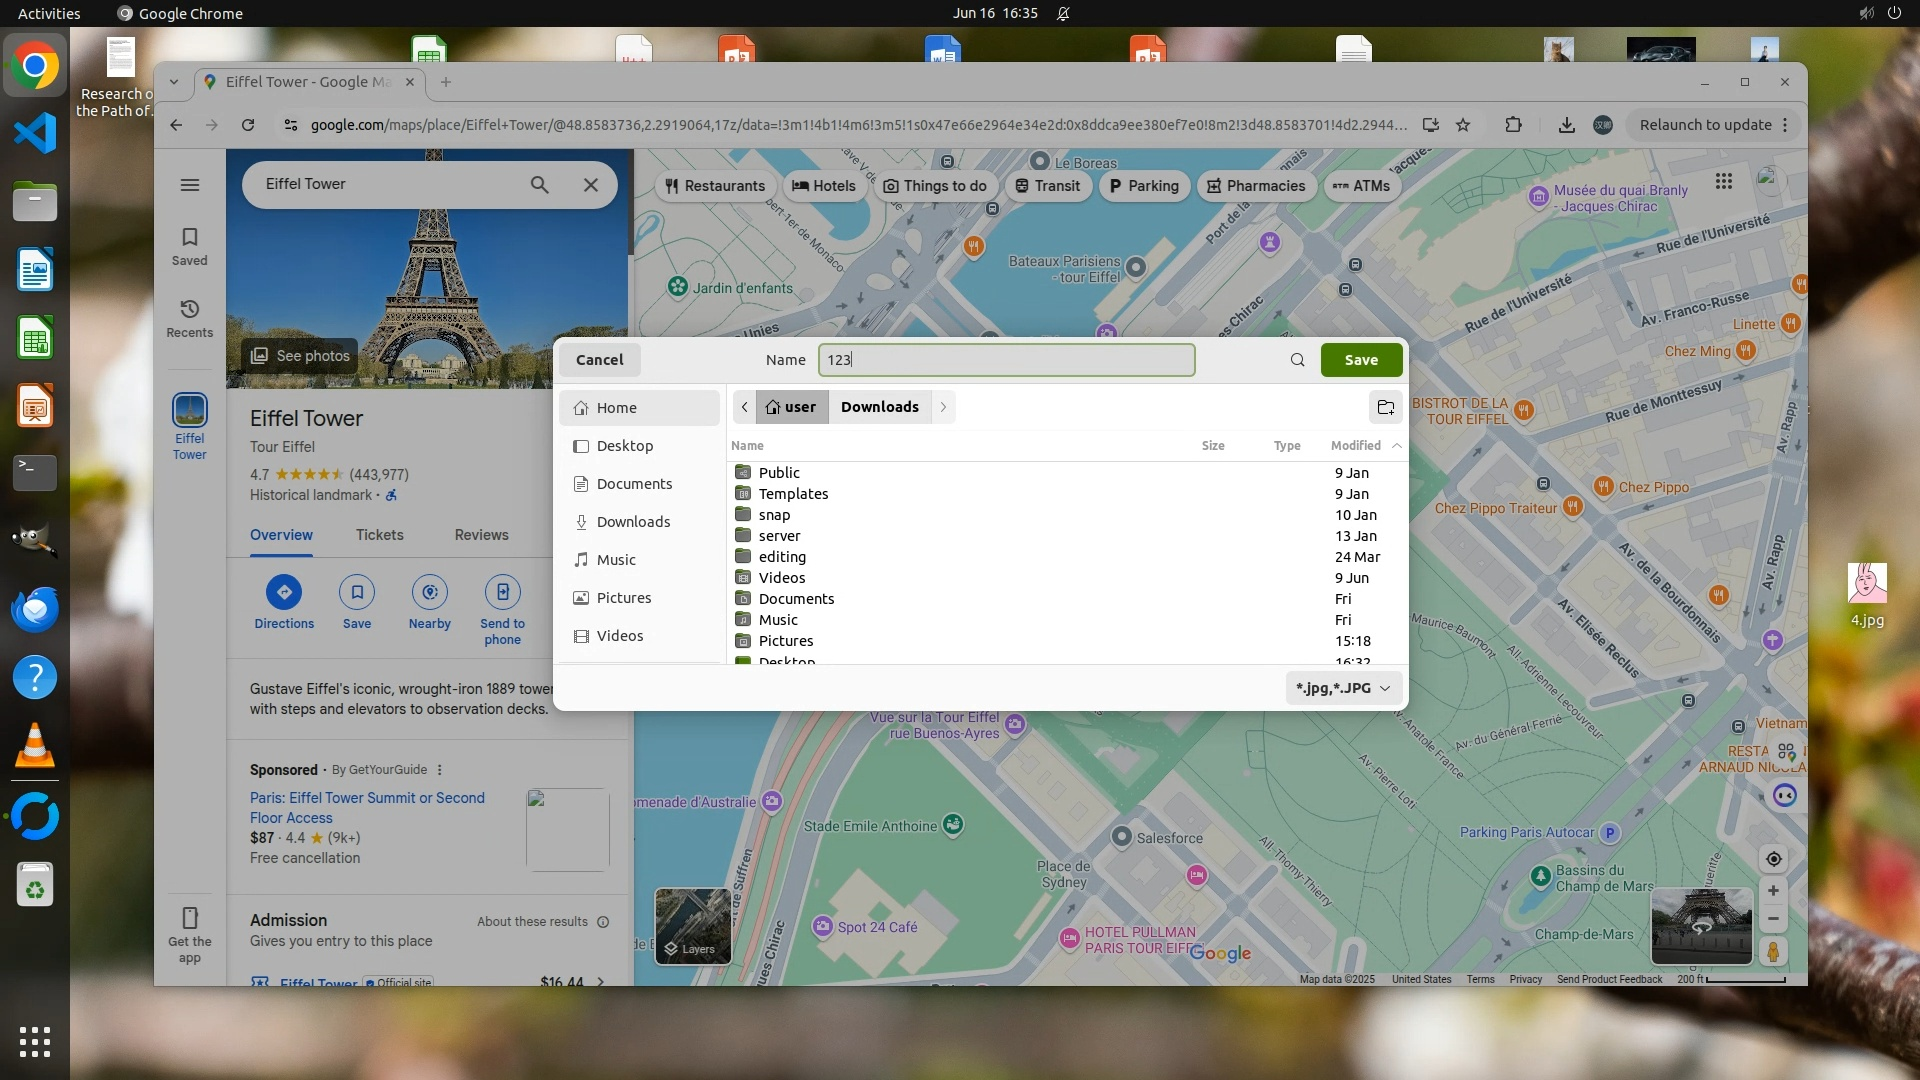Click the zoom in plus button on the map

point(1773,891)
